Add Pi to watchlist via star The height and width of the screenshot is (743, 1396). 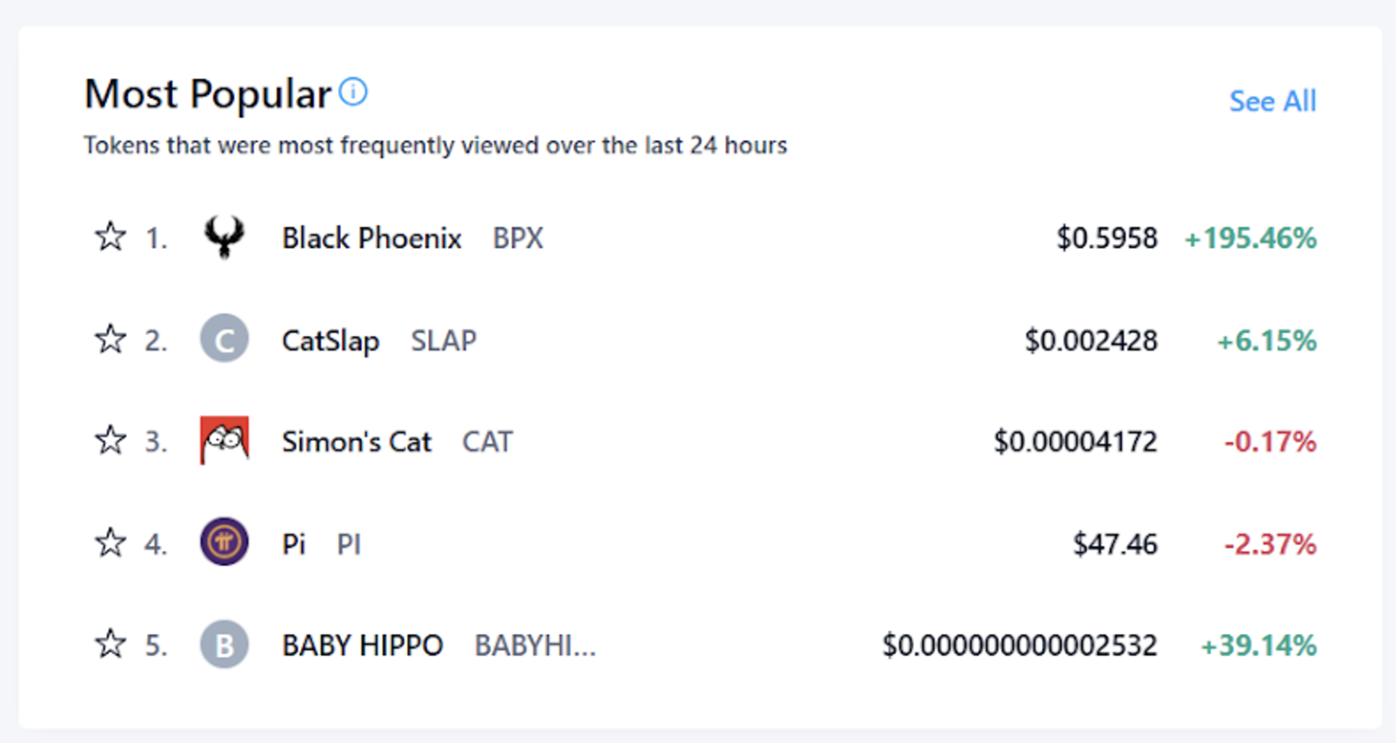coord(110,543)
